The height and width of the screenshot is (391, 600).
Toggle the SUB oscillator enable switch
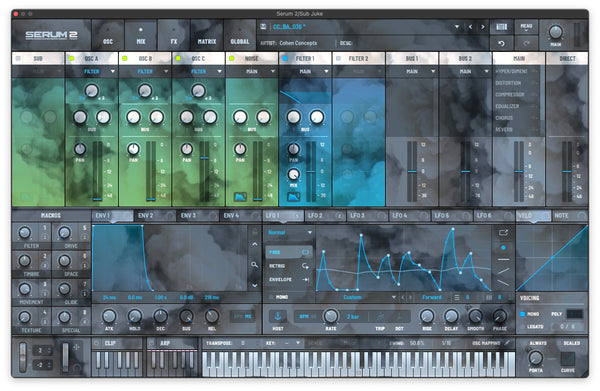18,58
